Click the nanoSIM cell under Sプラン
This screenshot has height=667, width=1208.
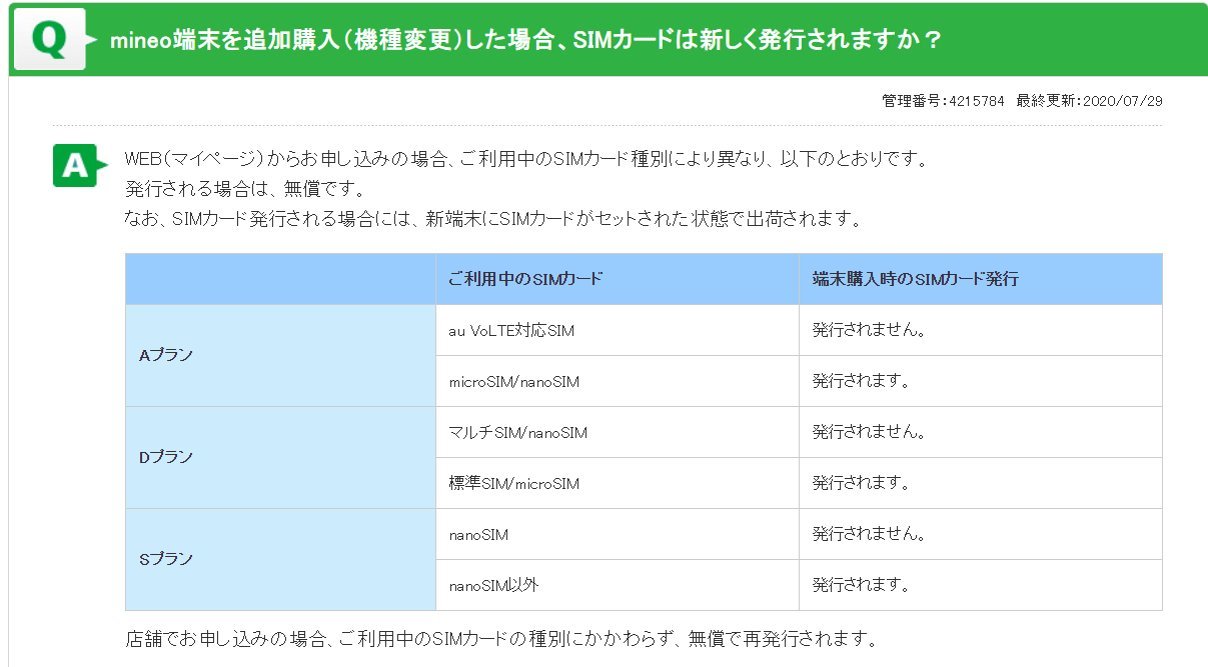pyautogui.click(x=617, y=534)
